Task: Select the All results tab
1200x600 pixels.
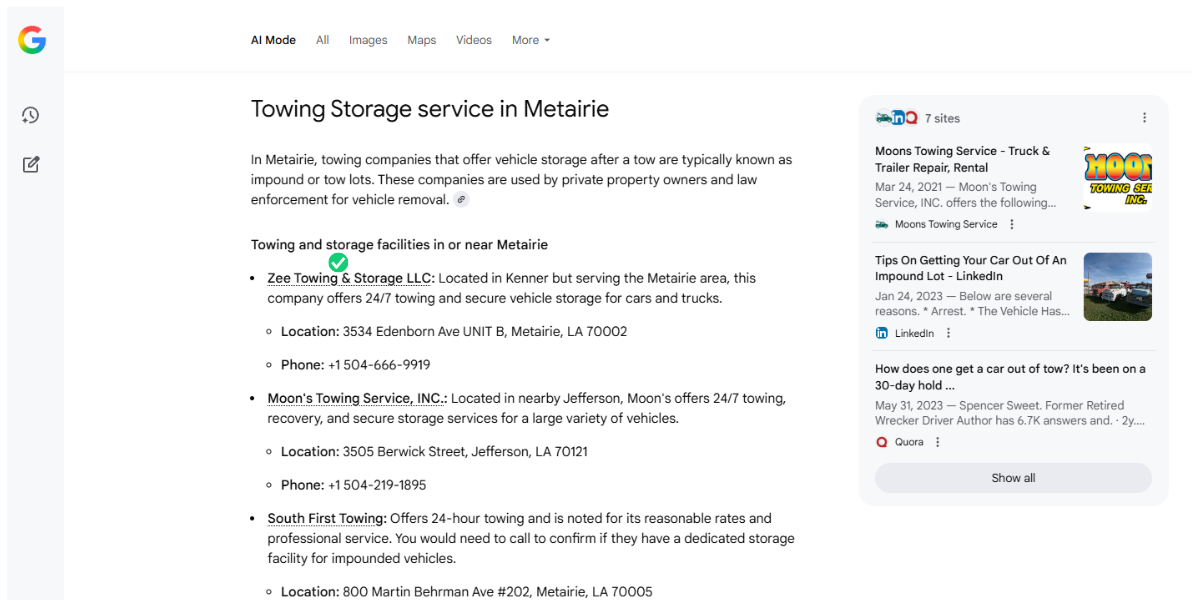Action: click(x=322, y=40)
